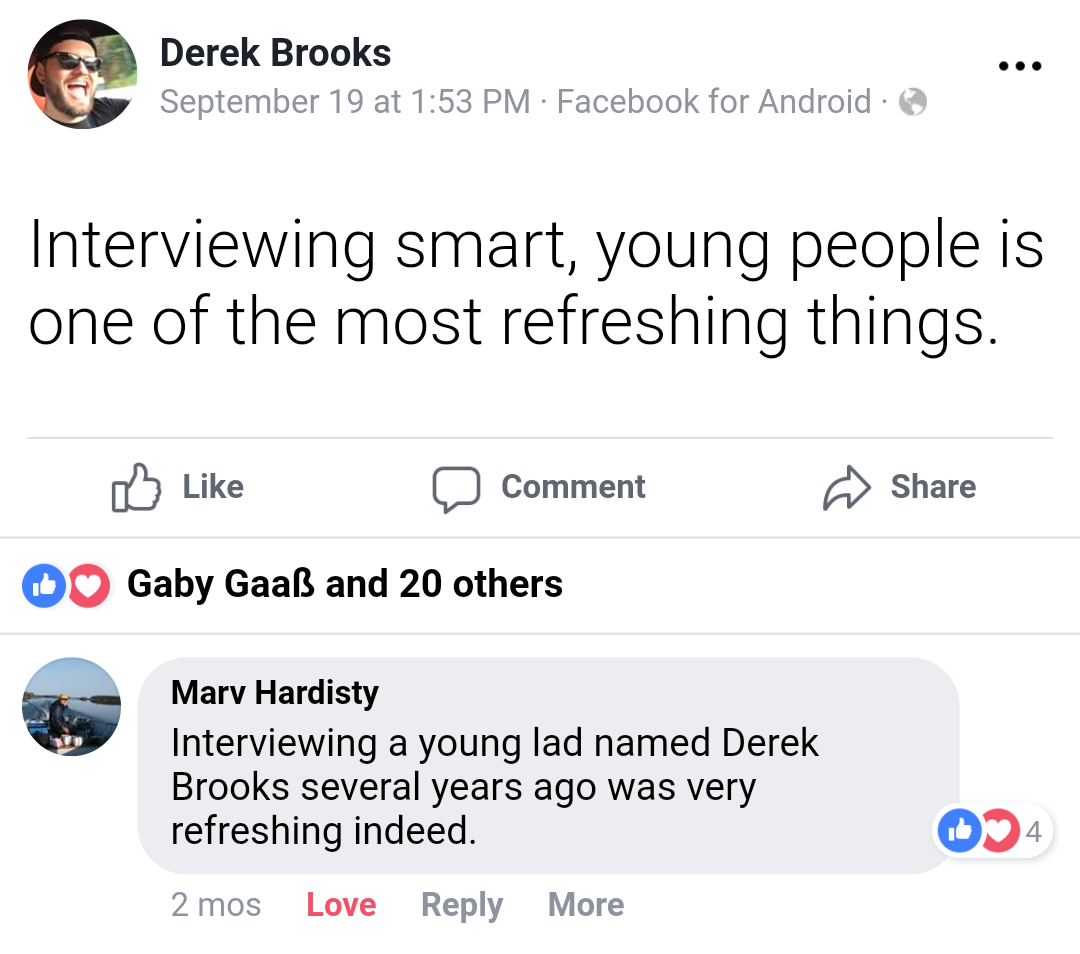This screenshot has height=954, width=1080.
Task: Click the 2 mos comment timestamp
Action: click(216, 905)
